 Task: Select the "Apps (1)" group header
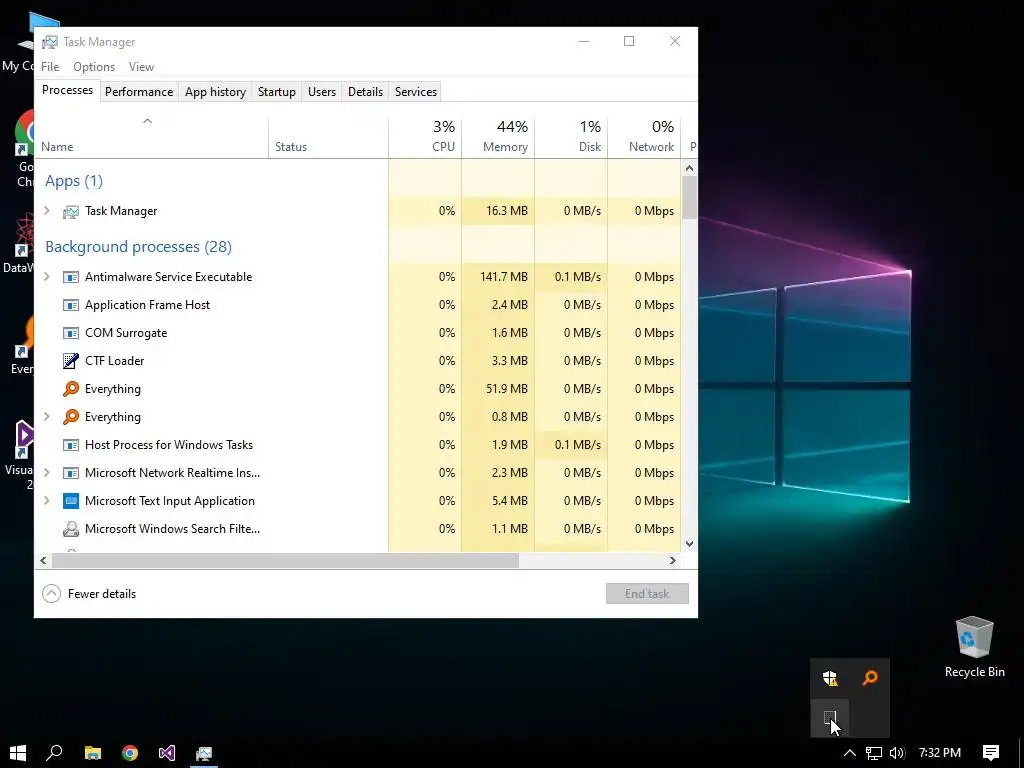point(74,181)
